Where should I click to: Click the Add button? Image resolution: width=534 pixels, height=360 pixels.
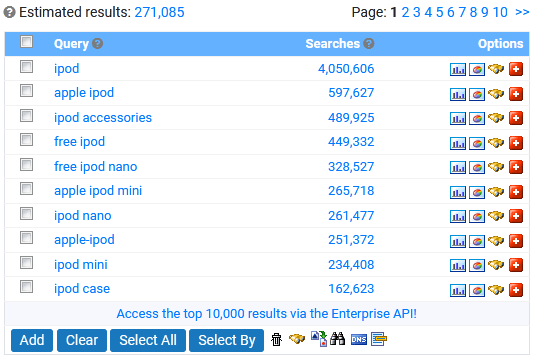(32, 340)
